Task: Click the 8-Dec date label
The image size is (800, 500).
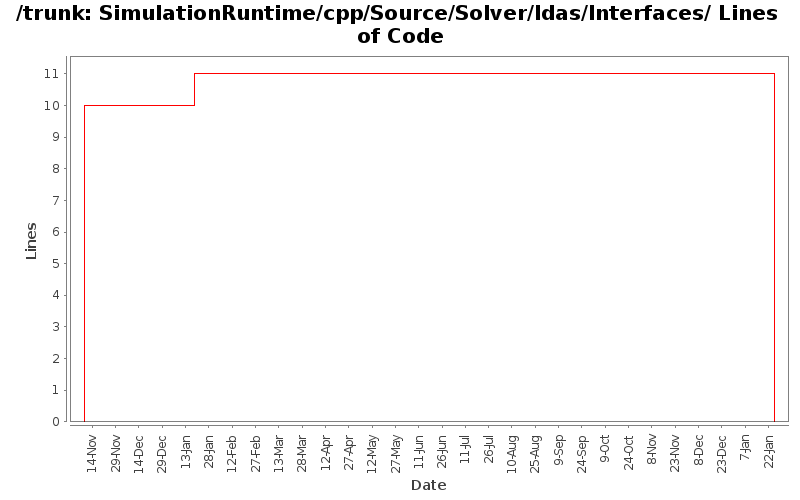Action: click(698, 449)
